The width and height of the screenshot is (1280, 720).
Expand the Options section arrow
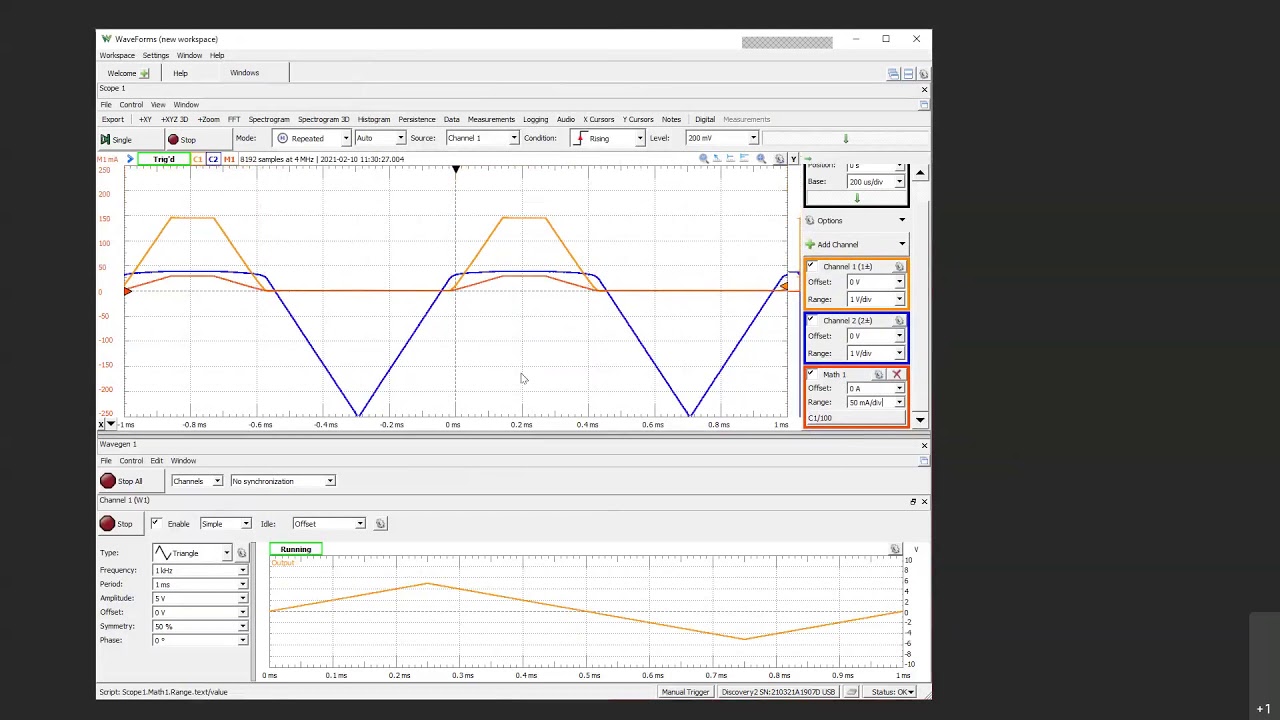(x=902, y=221)
